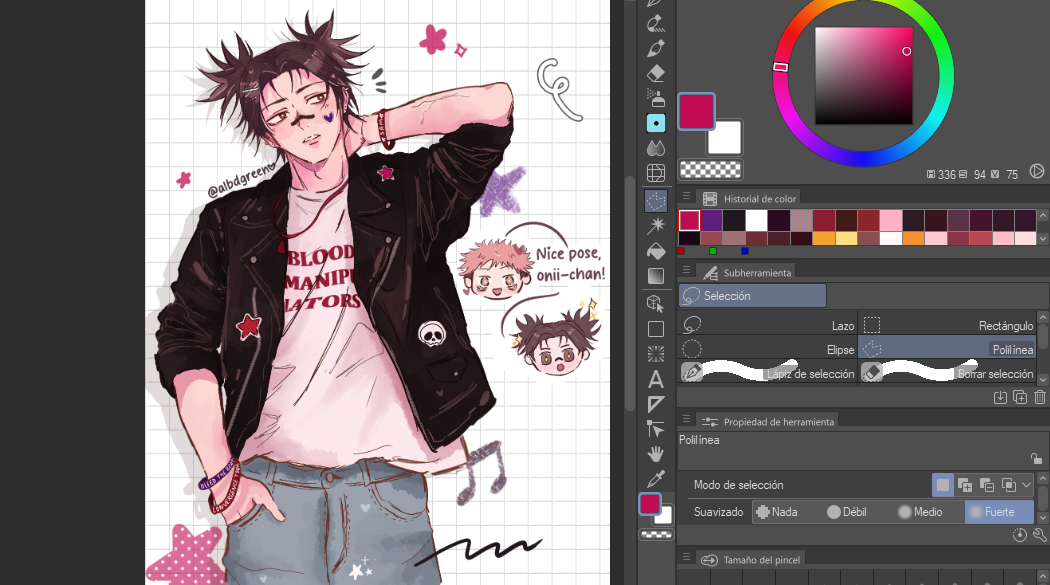The width and height of the screenshot is (1050, 585).
Task: Click the duplicate sub tool icon
Action: [1020, 398]
